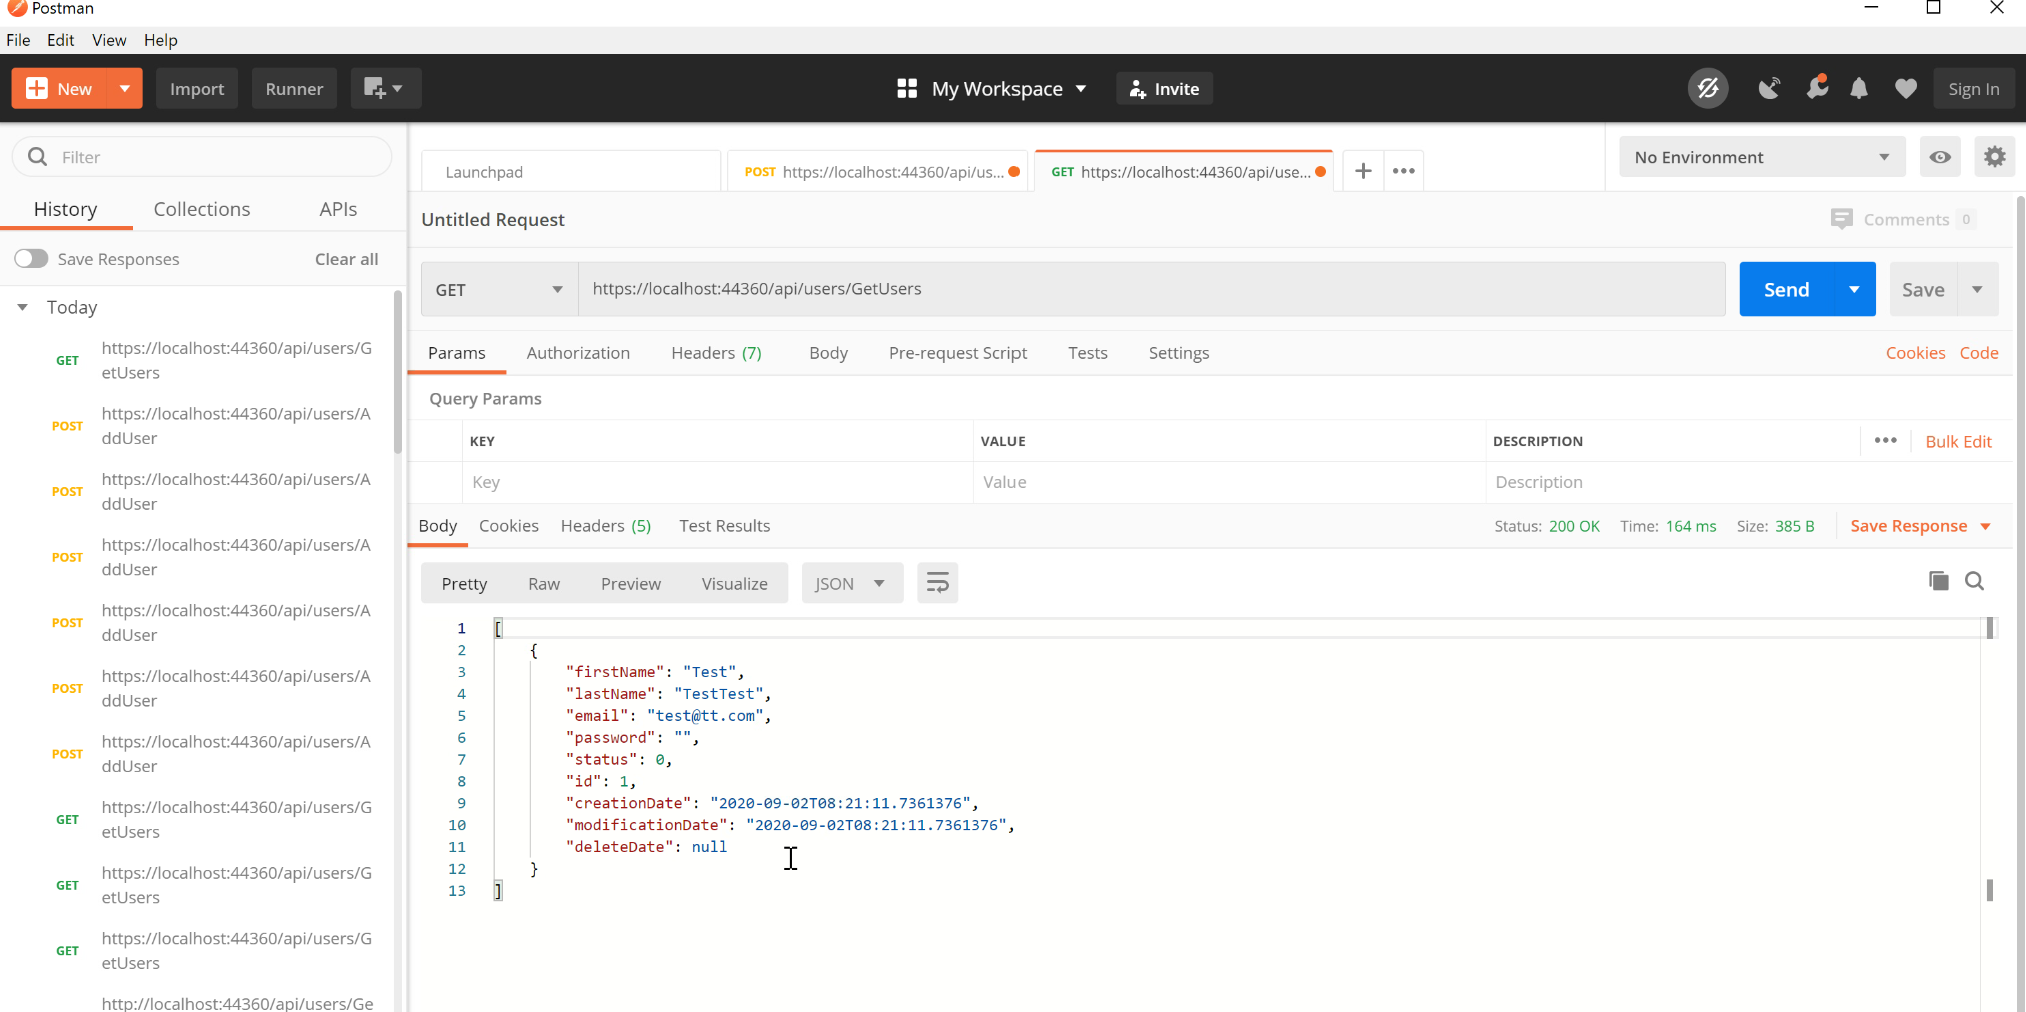Open environment manage gear icon

[1994, 157]
